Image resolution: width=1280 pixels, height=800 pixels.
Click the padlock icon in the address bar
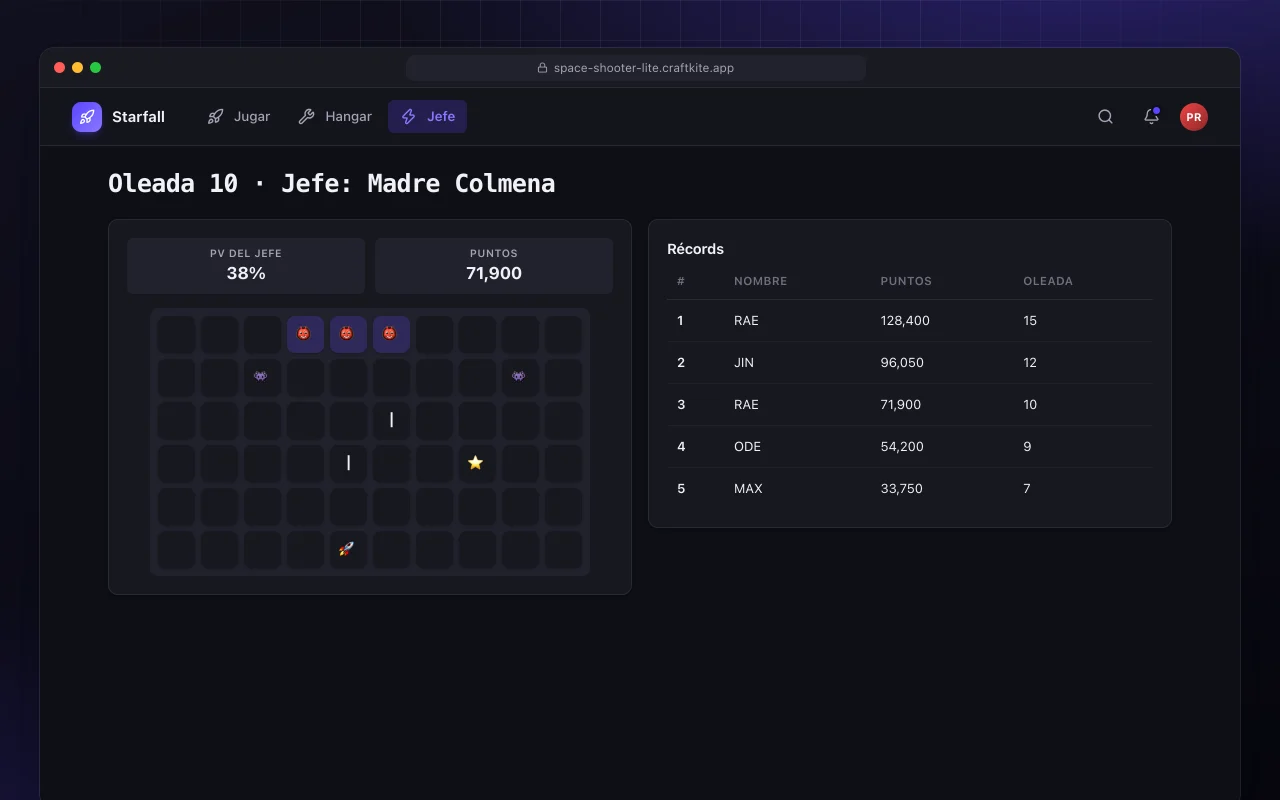(x=542, y=68)
